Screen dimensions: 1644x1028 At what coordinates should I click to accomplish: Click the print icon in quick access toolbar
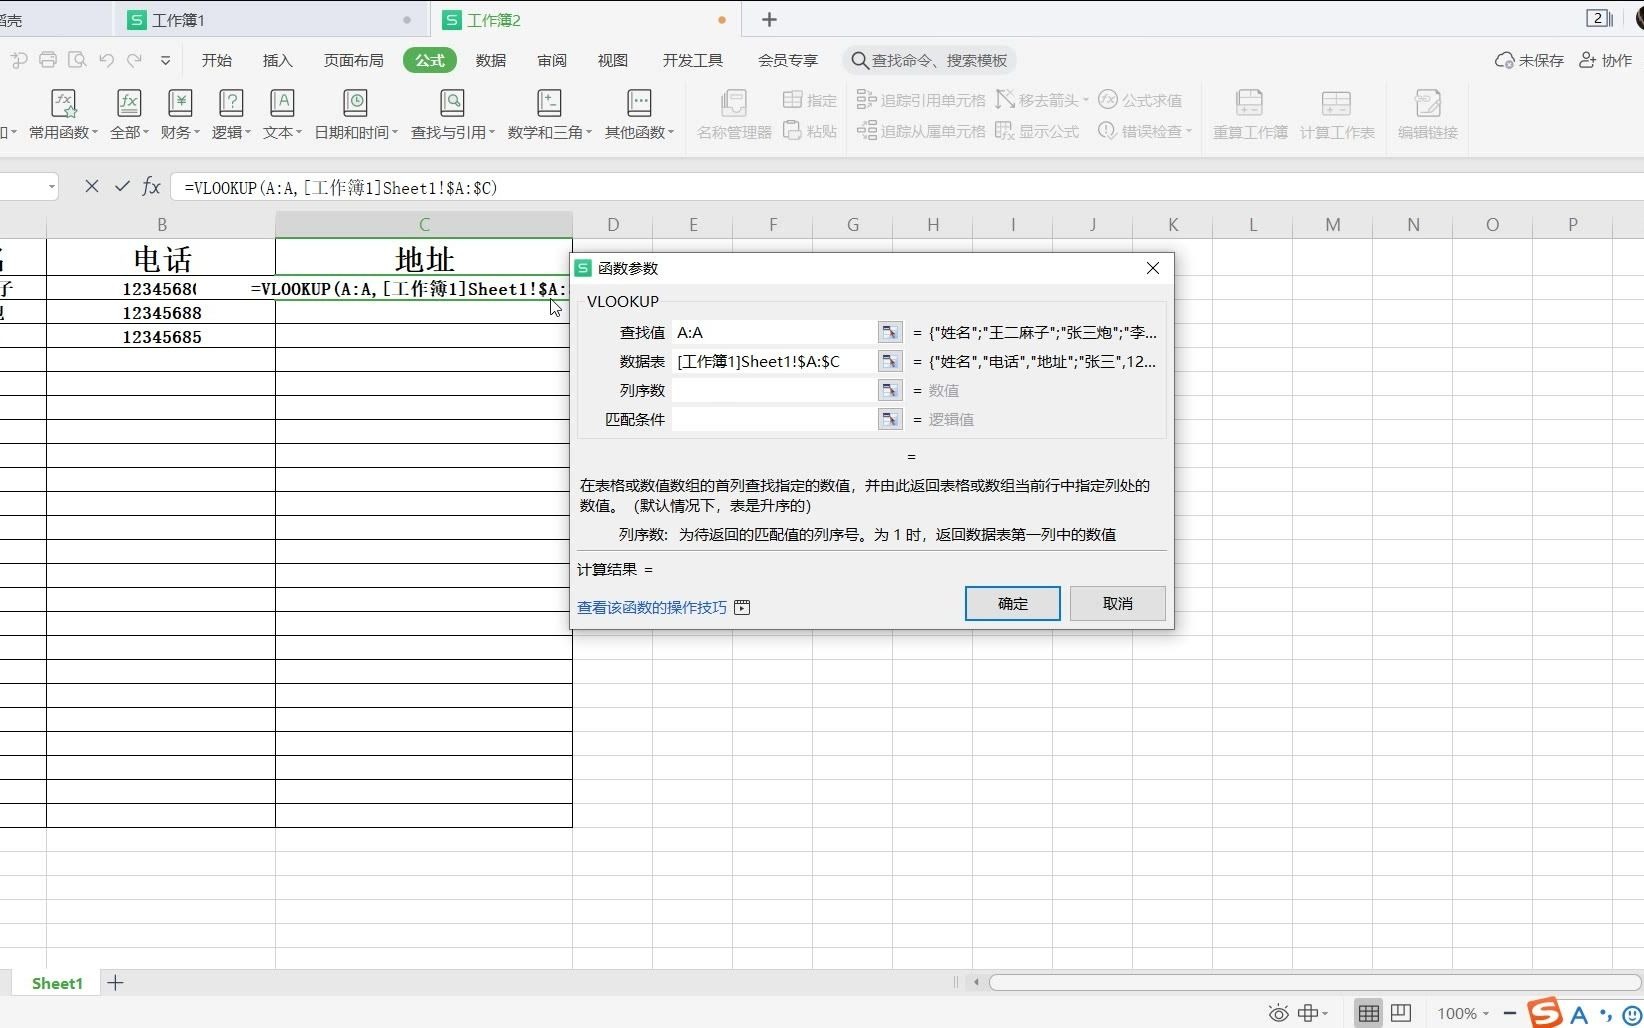(47, 60)
